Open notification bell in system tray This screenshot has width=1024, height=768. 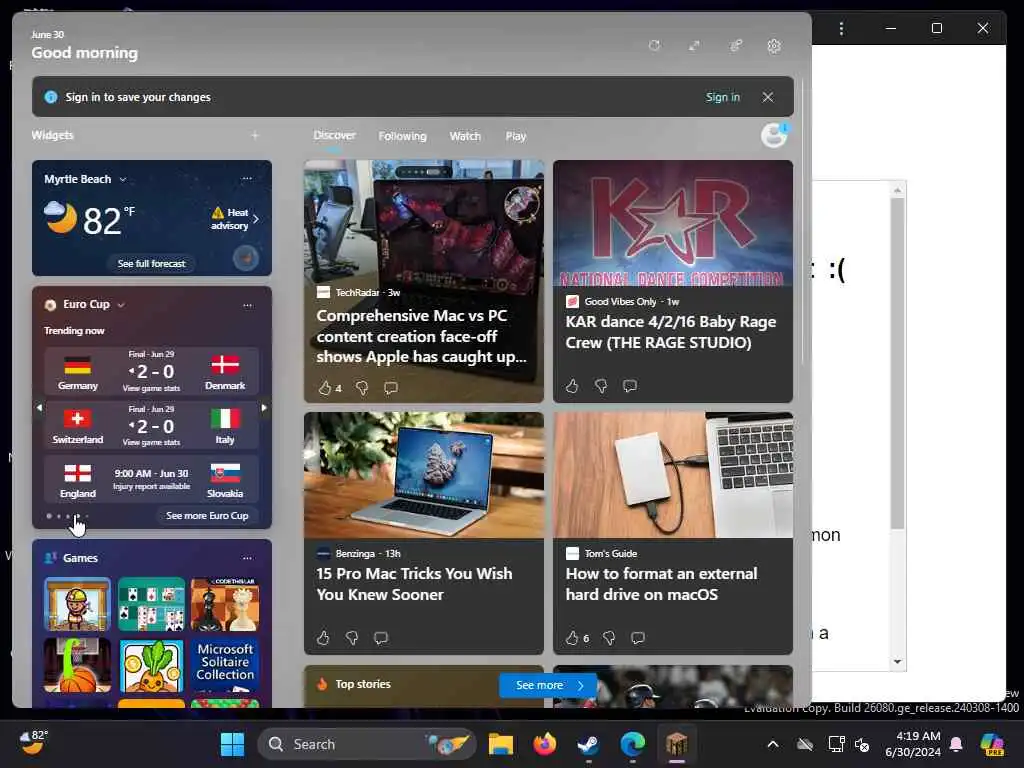956,744
